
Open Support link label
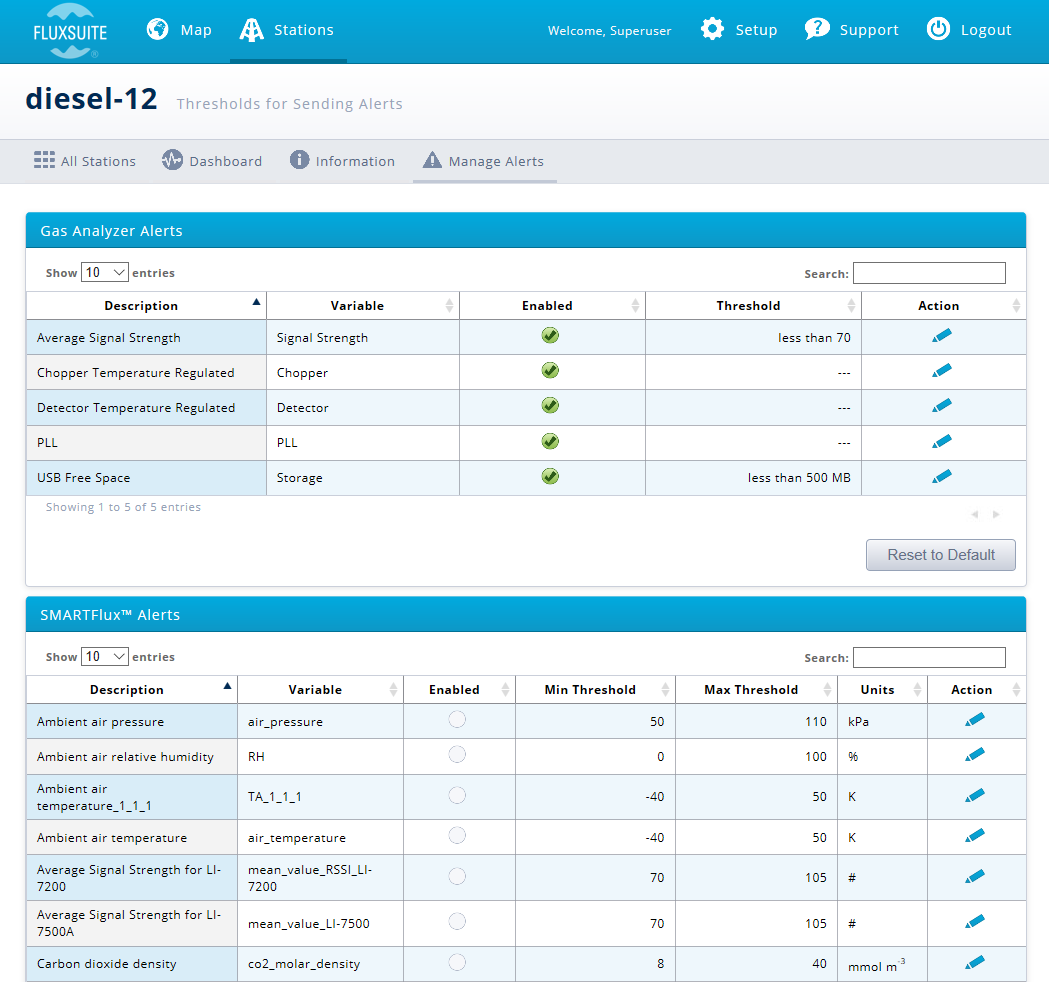869,30
